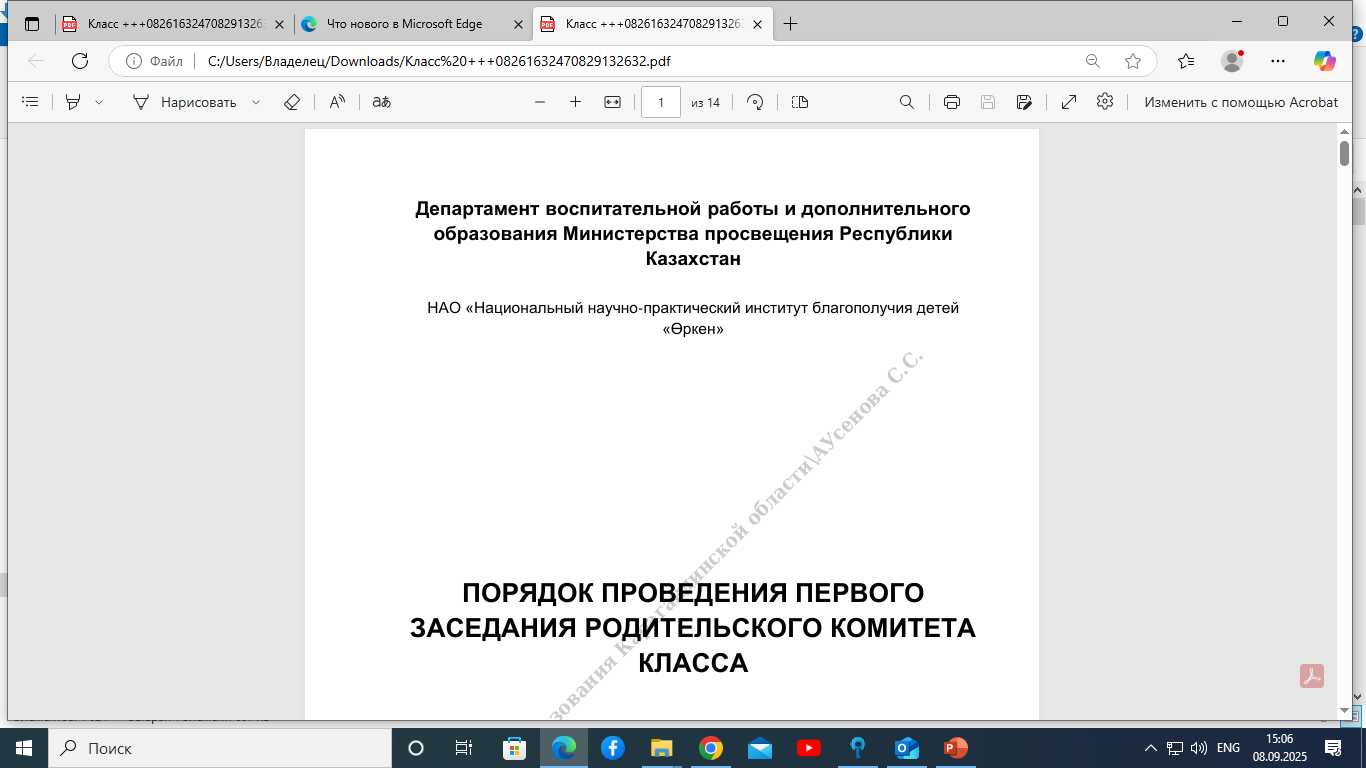Click the page number input field
This screenshot has width=1366, height=768.
click(661, 101)
